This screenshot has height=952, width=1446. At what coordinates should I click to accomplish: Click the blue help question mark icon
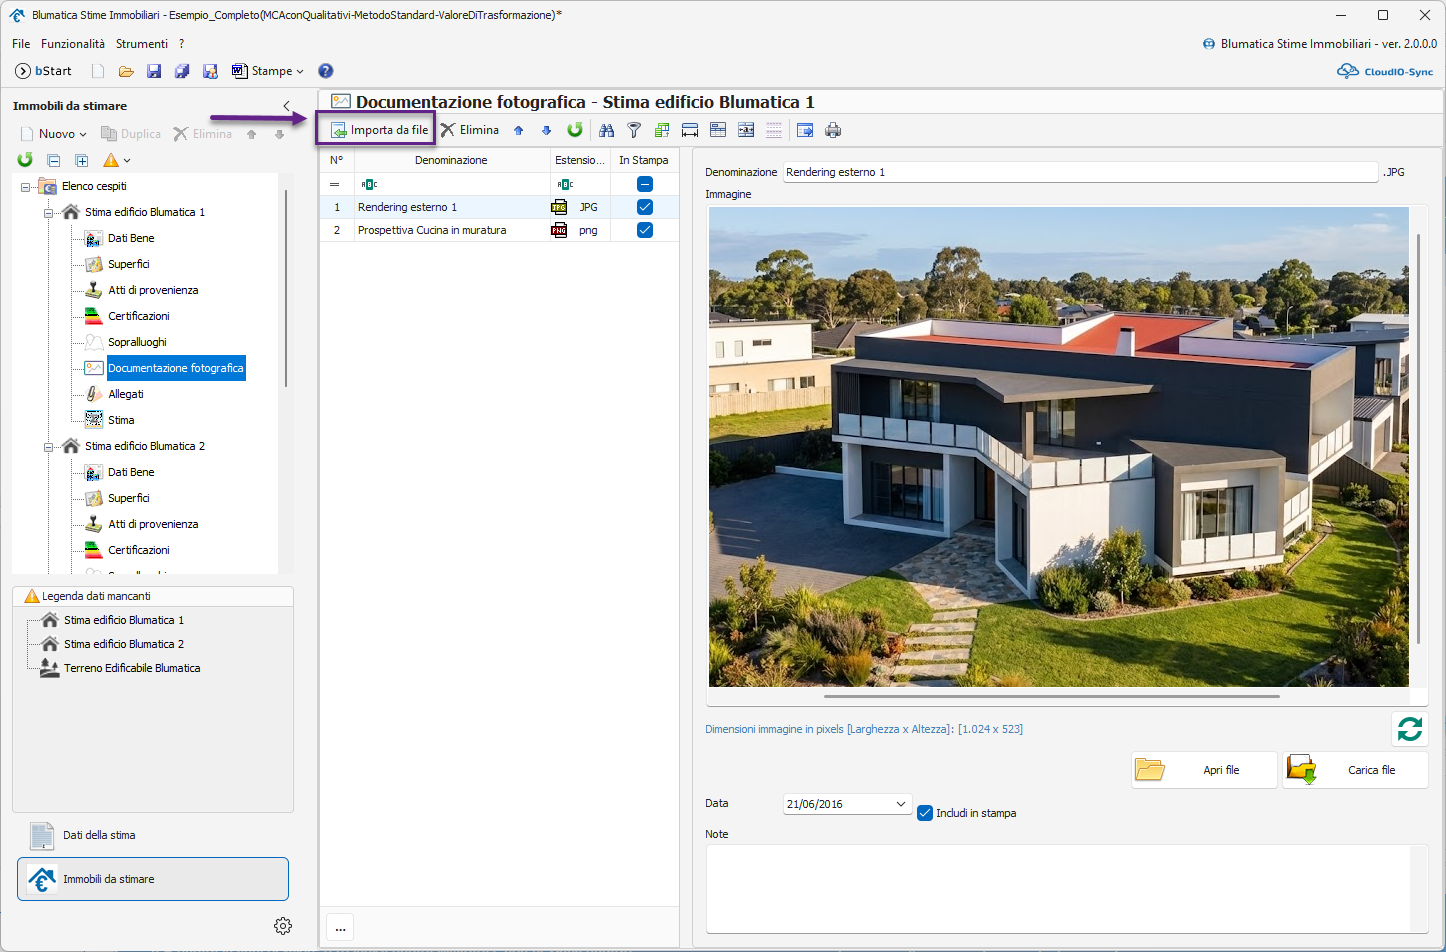coord(325,71)
